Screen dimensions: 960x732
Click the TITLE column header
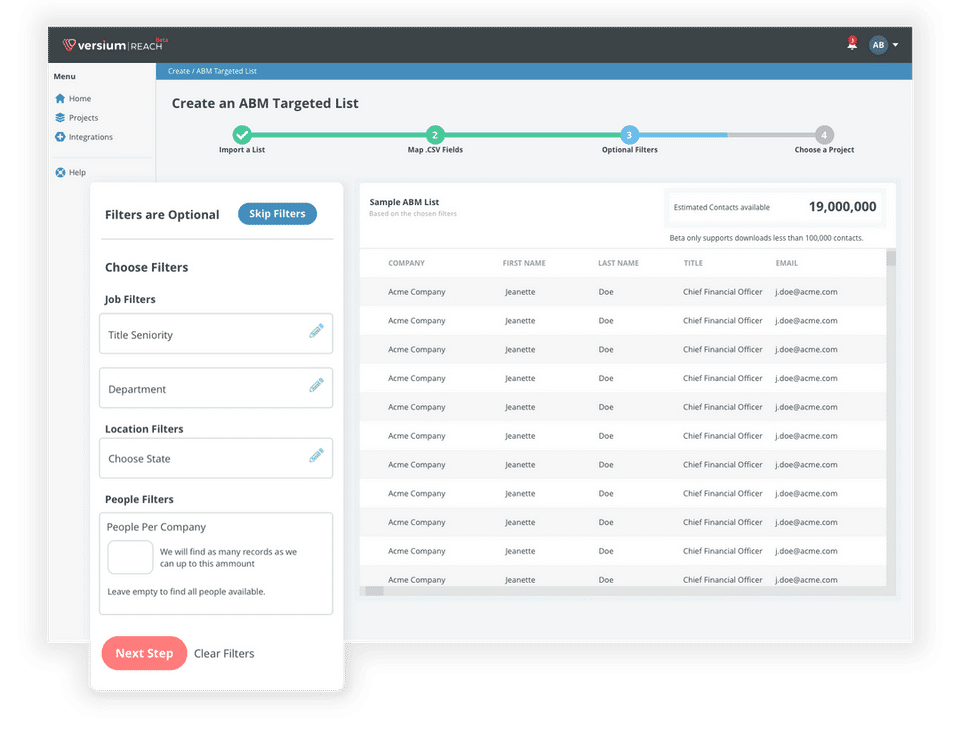(693, 263)
